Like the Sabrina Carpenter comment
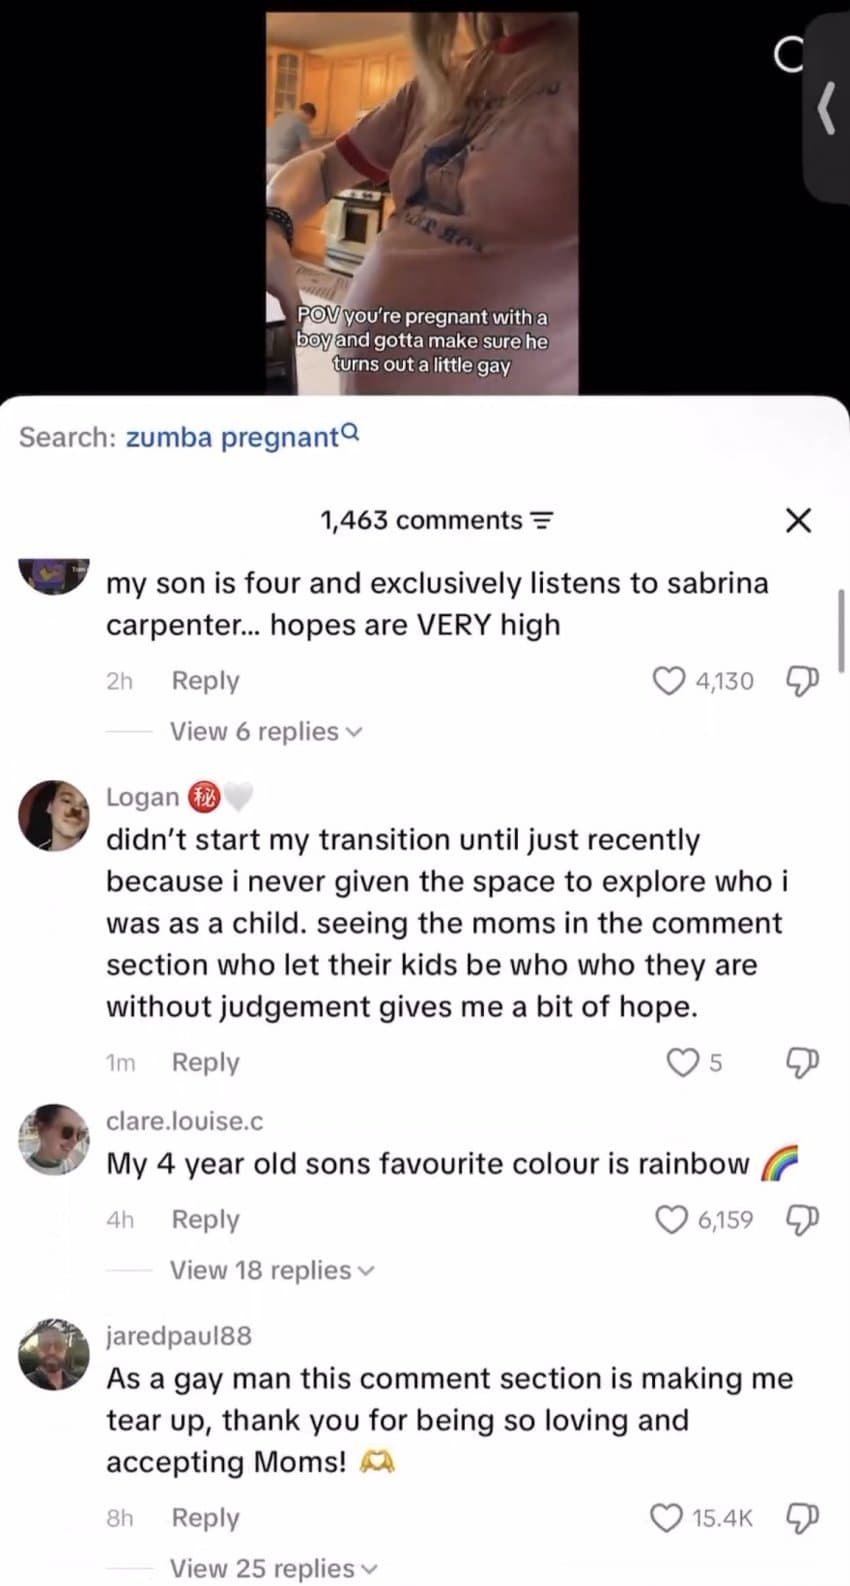850x1586 pixels. tap(668, 681)
